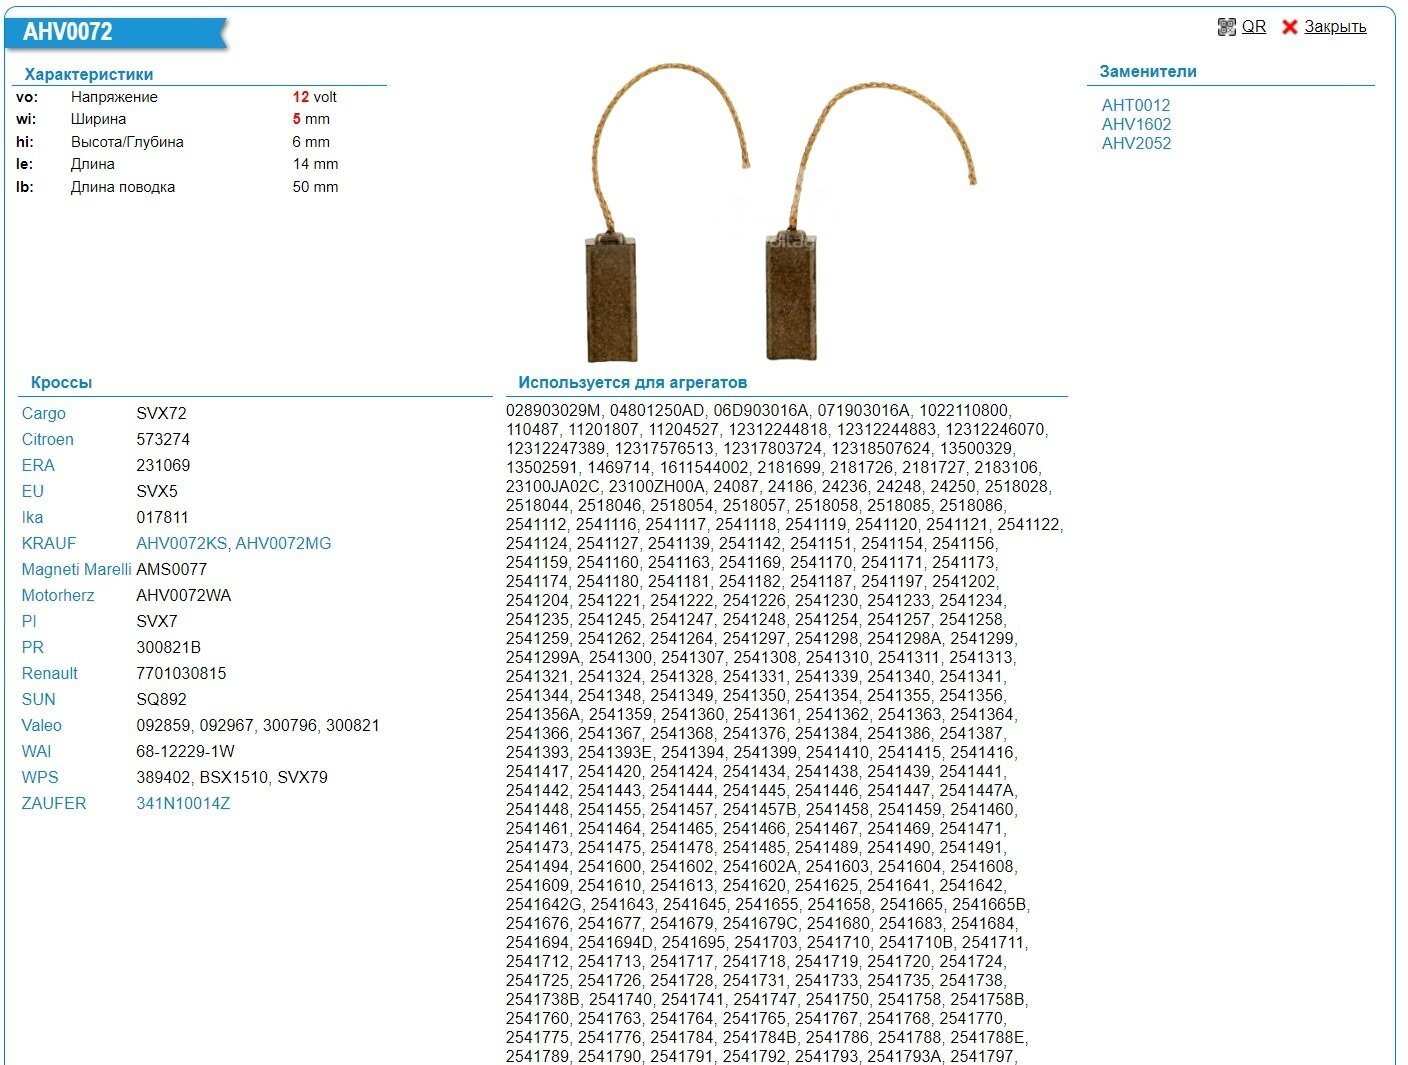Click EU cross number SVX5
This screenshot has height=1065, width=1408.
157,491
